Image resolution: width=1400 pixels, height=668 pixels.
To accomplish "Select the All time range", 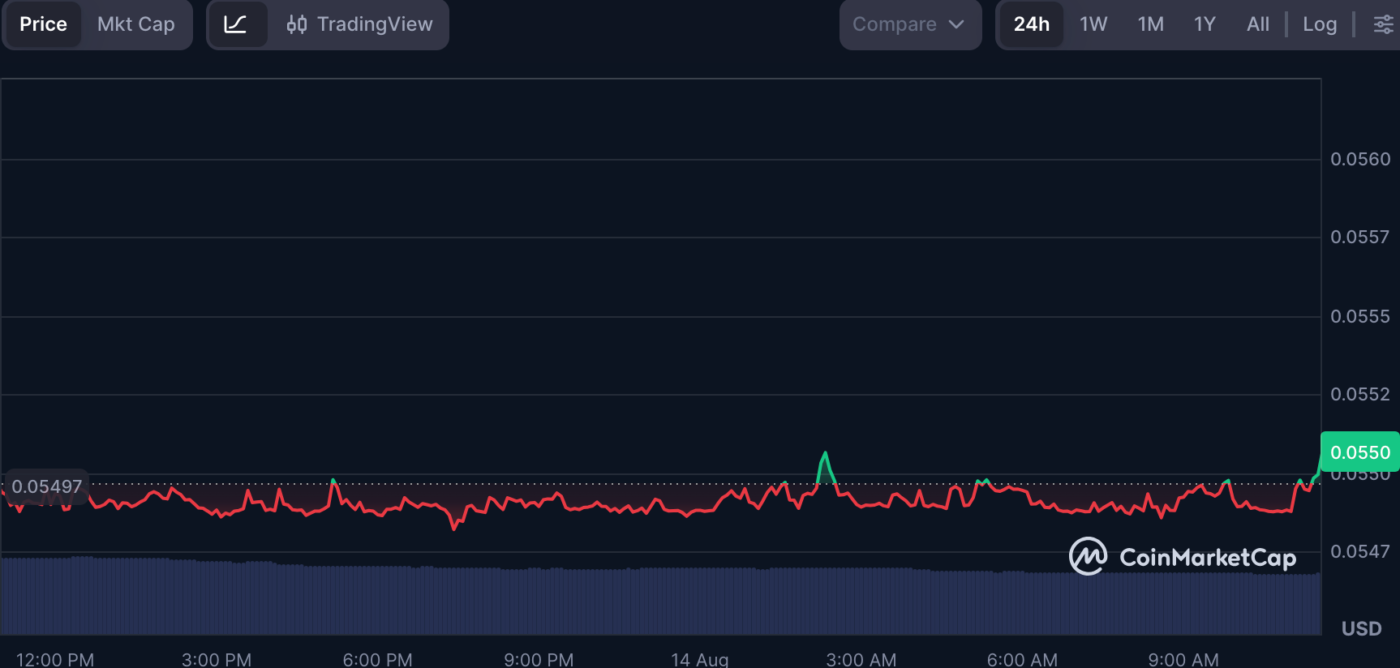I will 1258,24.
